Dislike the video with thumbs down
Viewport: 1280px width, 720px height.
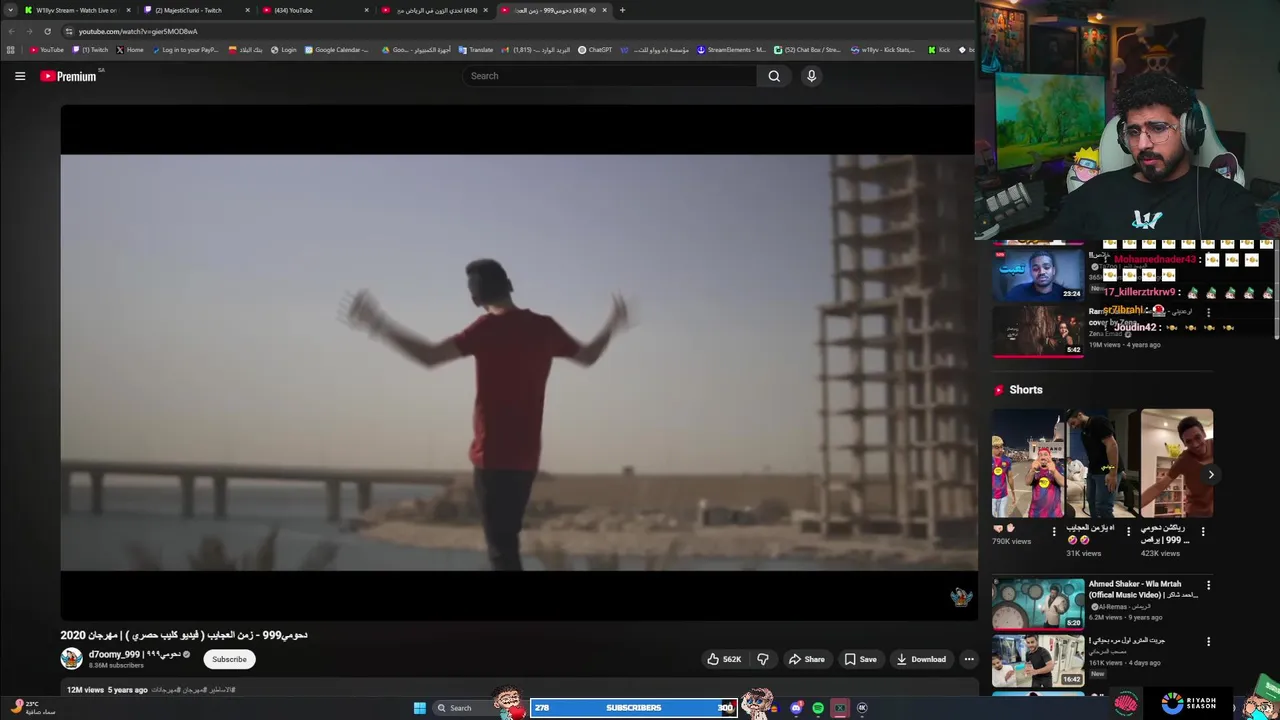pos(763,659)
